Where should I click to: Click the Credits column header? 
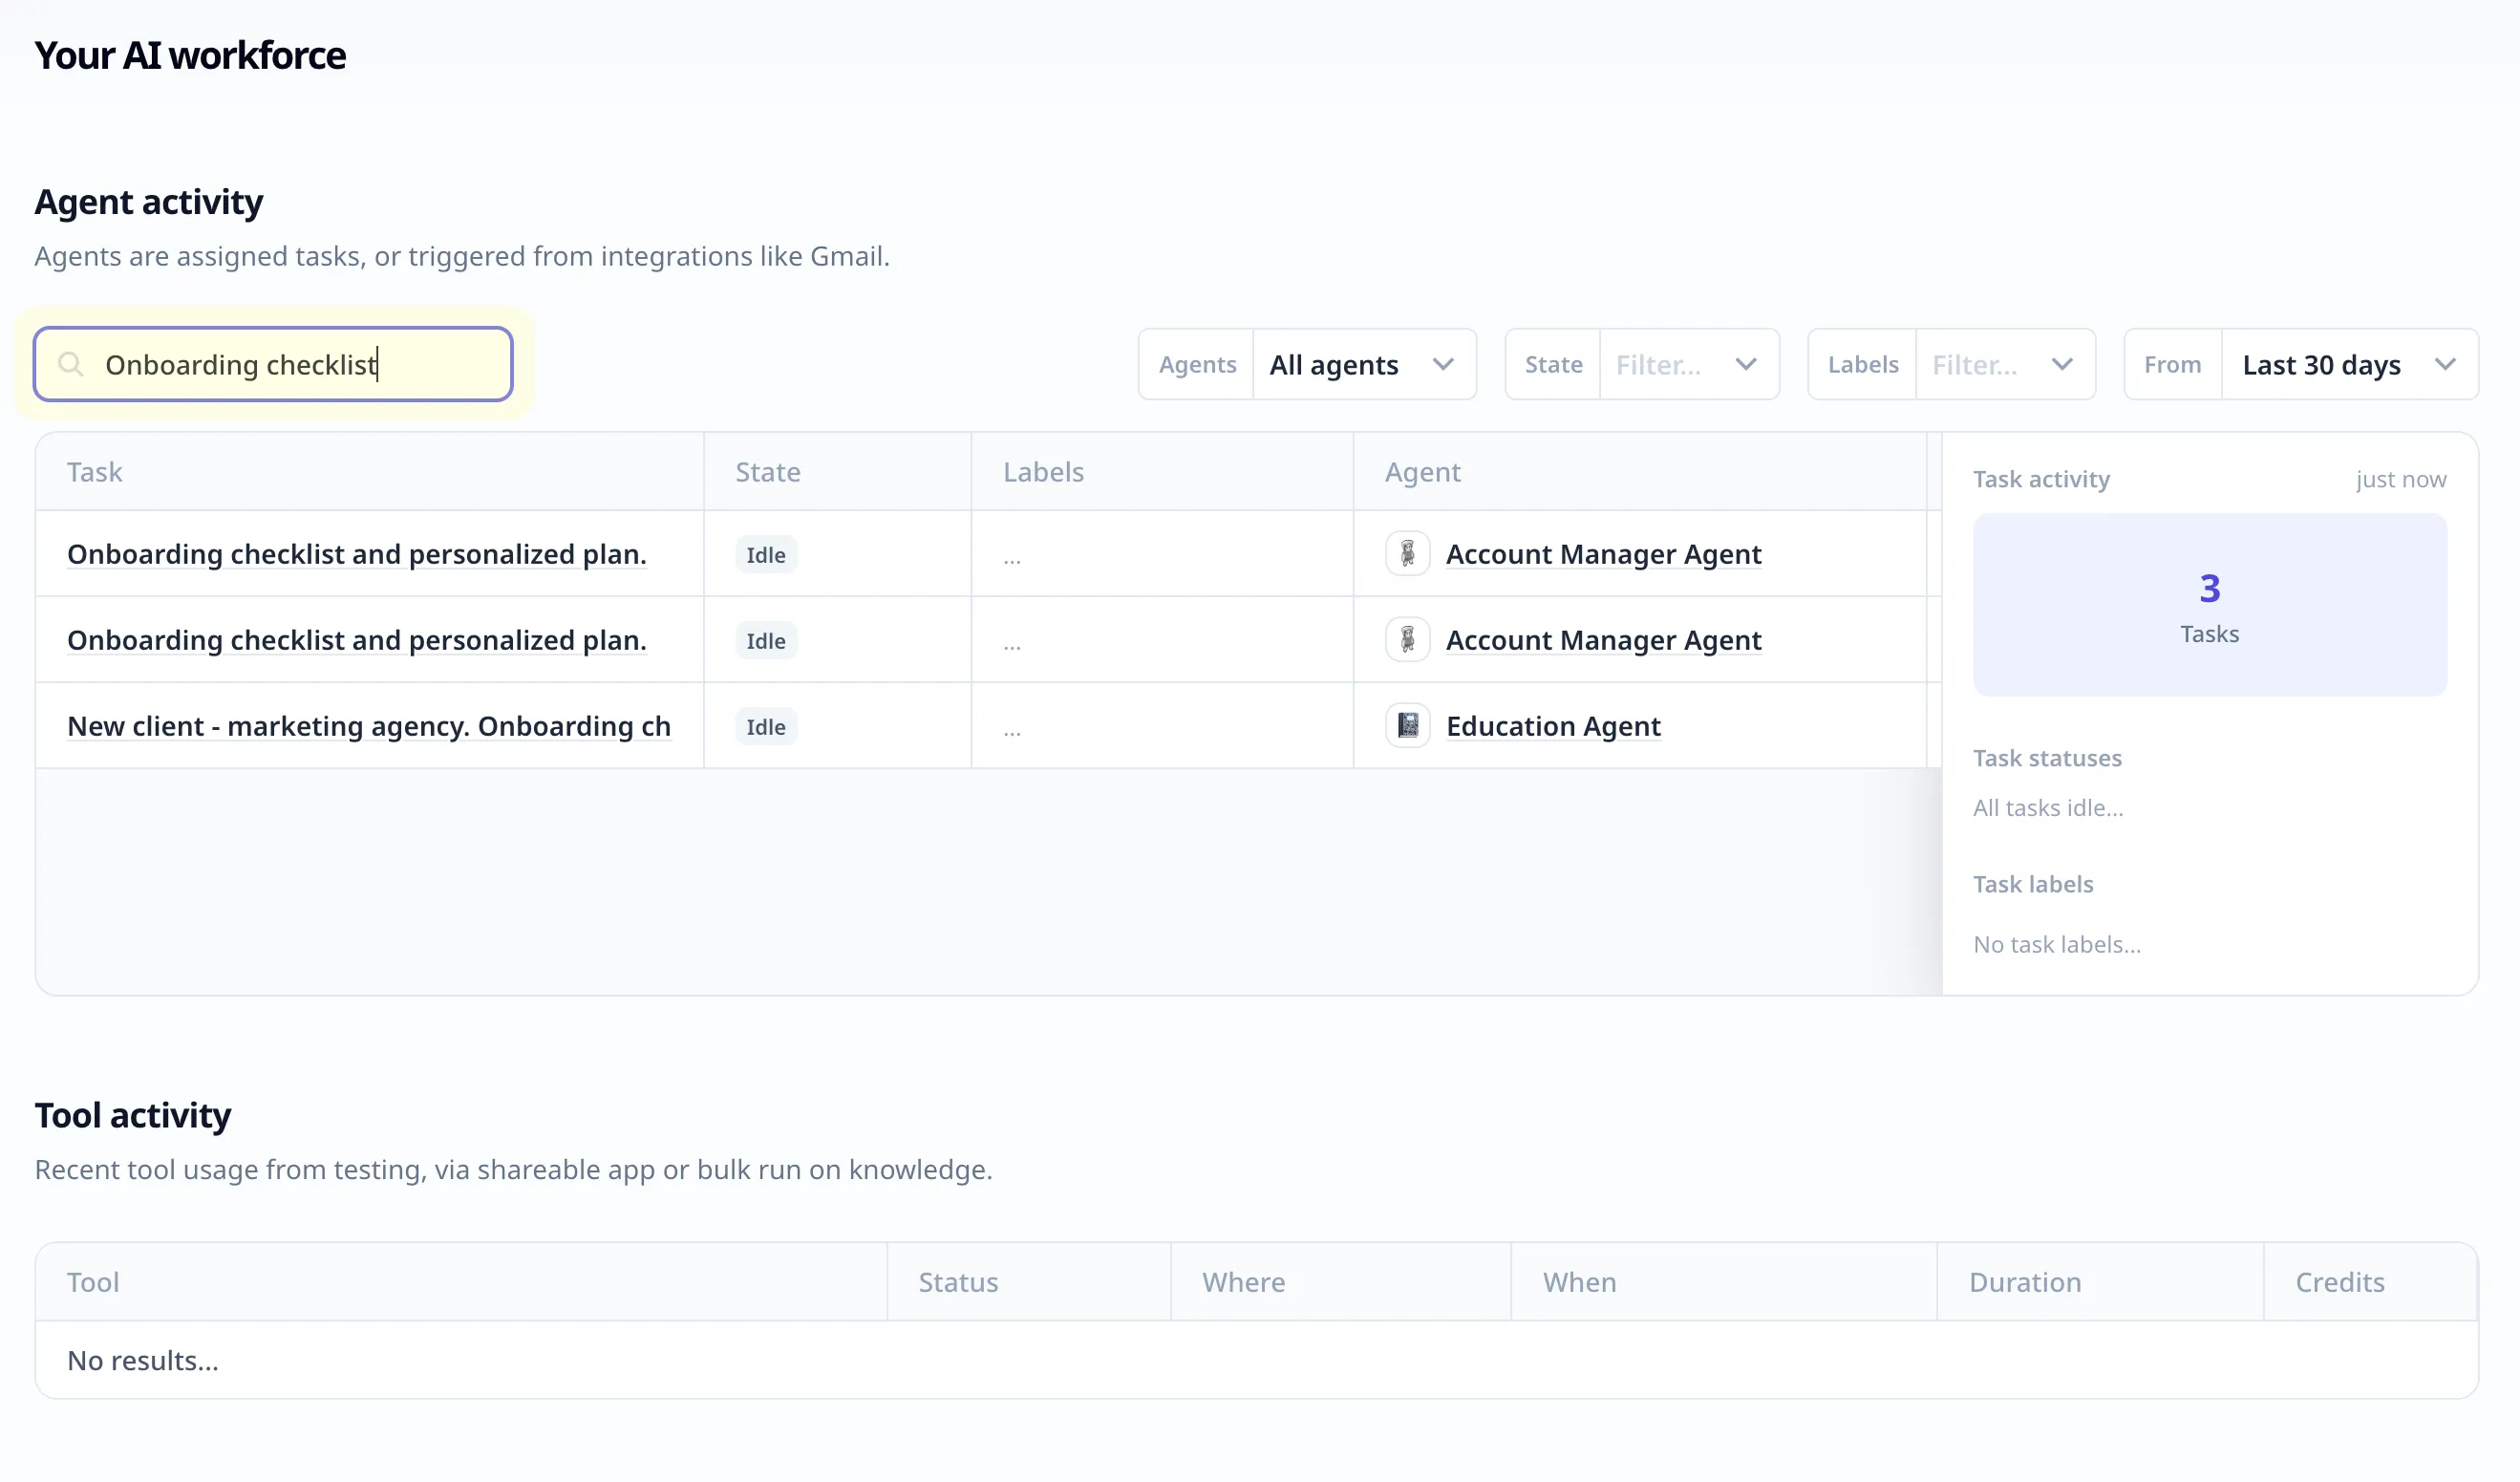point(2339,1282)
